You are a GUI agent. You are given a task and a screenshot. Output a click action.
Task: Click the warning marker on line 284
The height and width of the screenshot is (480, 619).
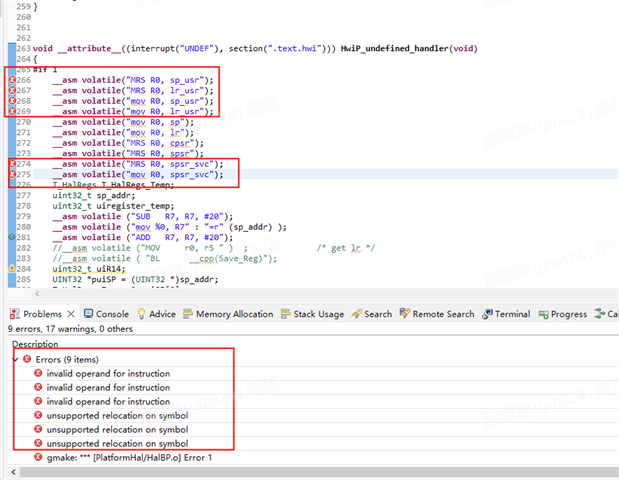point(12,269)
